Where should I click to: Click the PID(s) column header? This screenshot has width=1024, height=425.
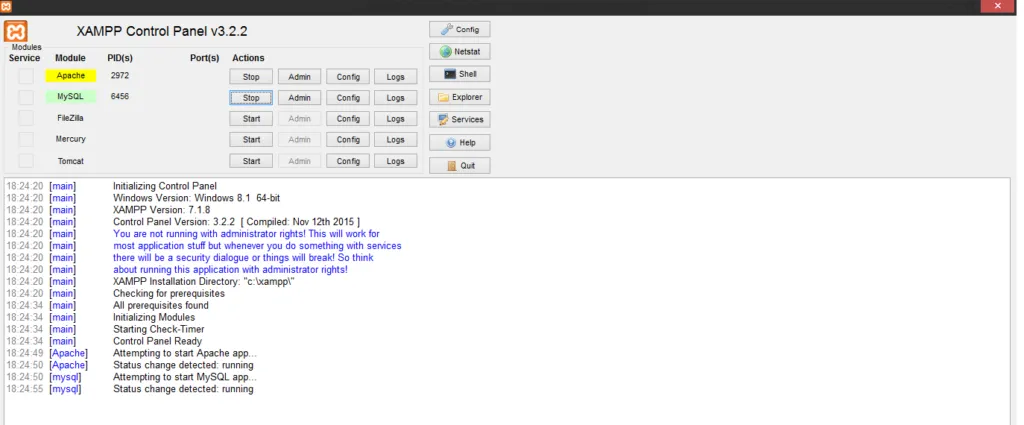coord(120,58)
